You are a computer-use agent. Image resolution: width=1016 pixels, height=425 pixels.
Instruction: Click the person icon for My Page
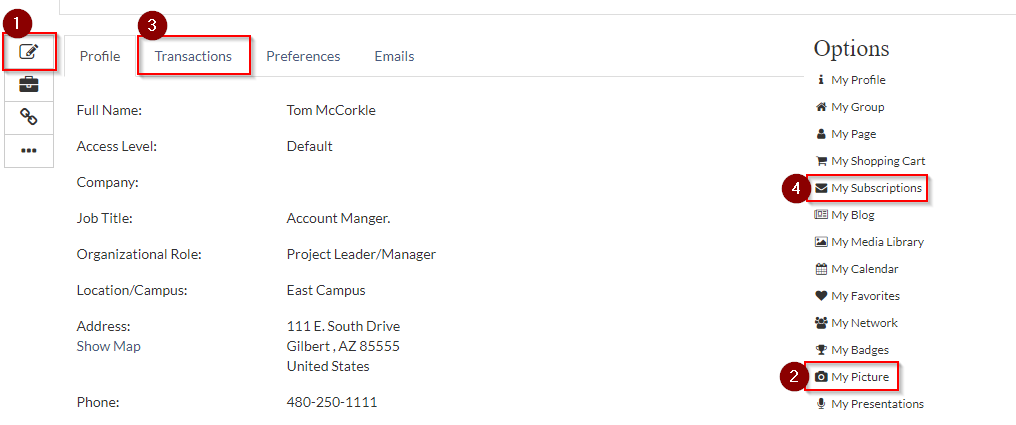[821, 134]
